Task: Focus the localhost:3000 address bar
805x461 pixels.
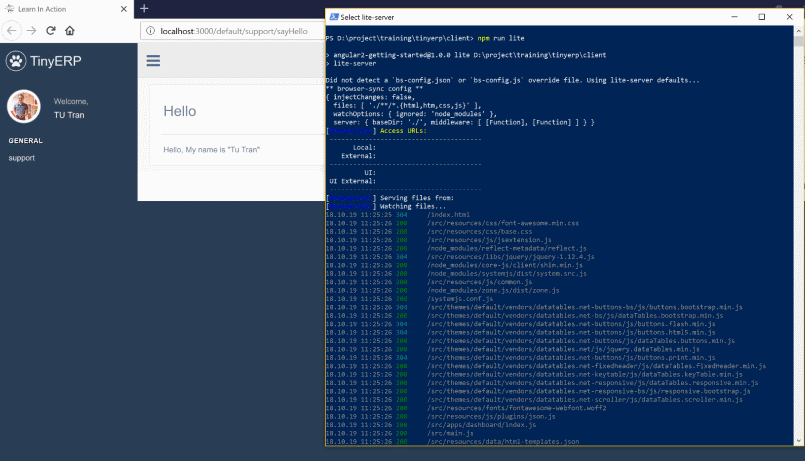Action: coord(234,31)
